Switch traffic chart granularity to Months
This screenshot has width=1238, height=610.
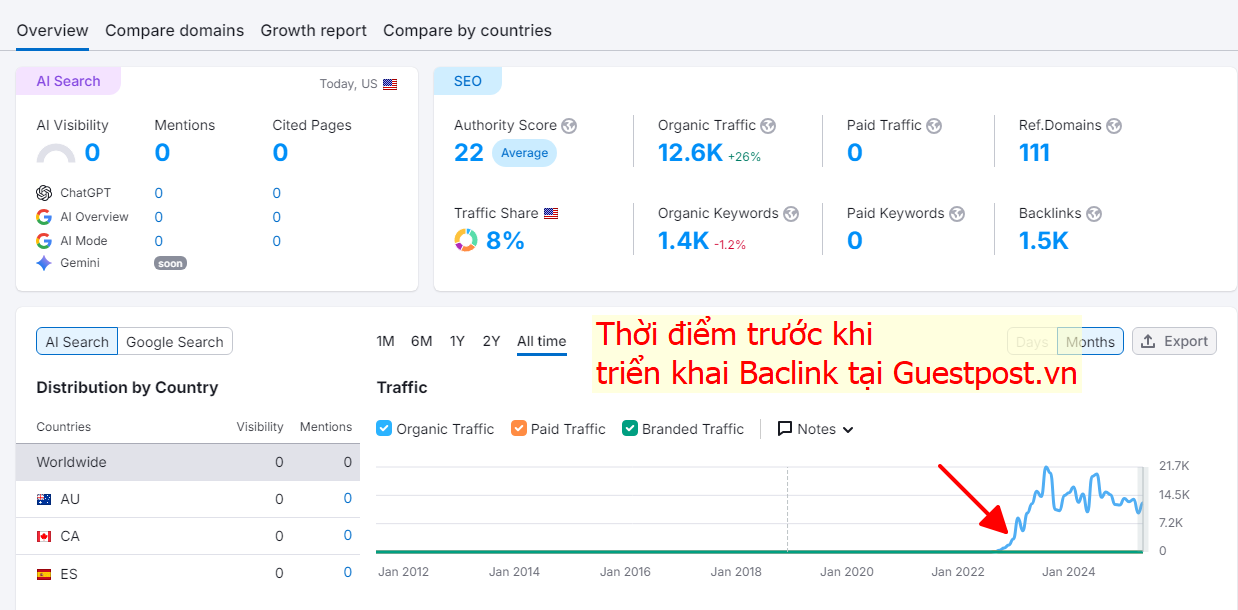tap(1090, 341)
